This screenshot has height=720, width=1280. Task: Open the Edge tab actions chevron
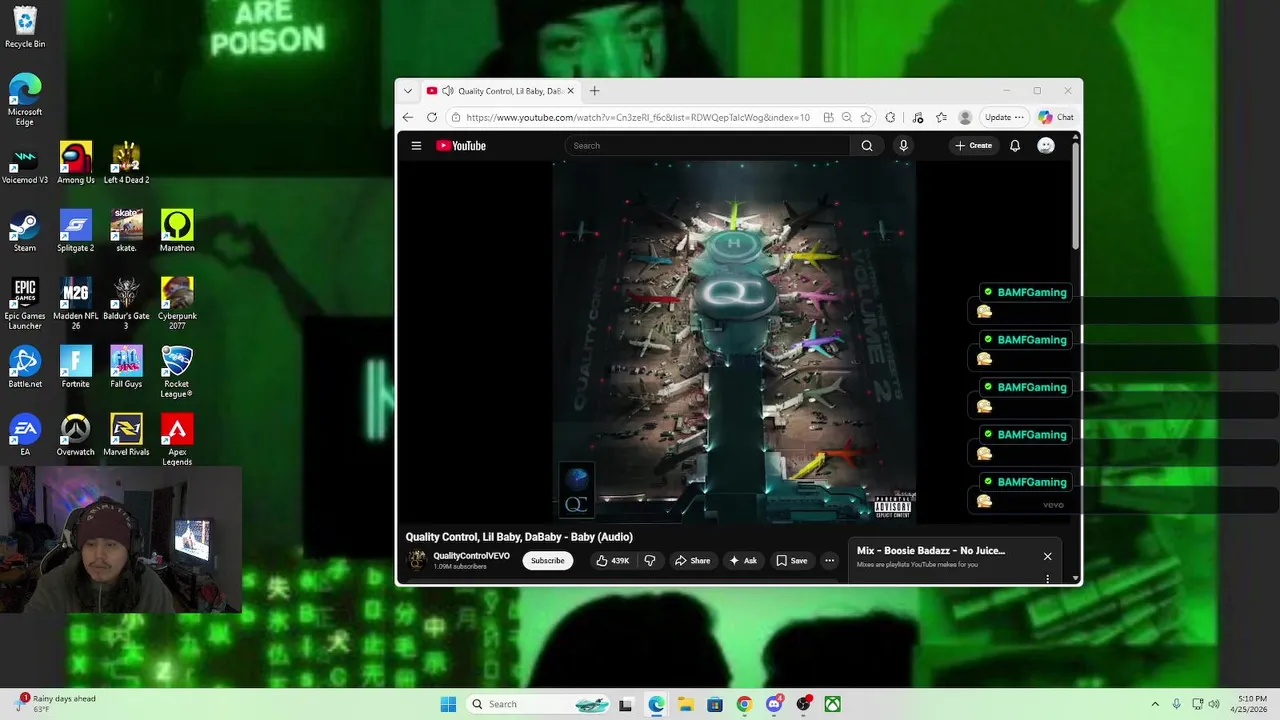coord(408,91)
